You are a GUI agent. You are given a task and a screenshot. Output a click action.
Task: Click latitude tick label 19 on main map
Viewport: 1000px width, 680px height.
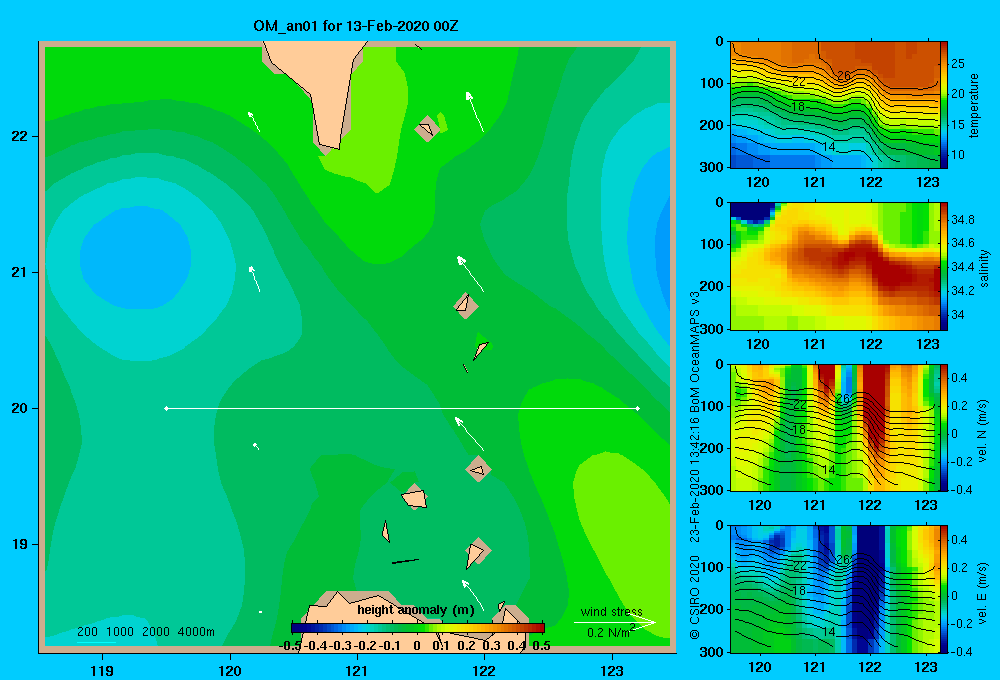click(x=20, y=545)
